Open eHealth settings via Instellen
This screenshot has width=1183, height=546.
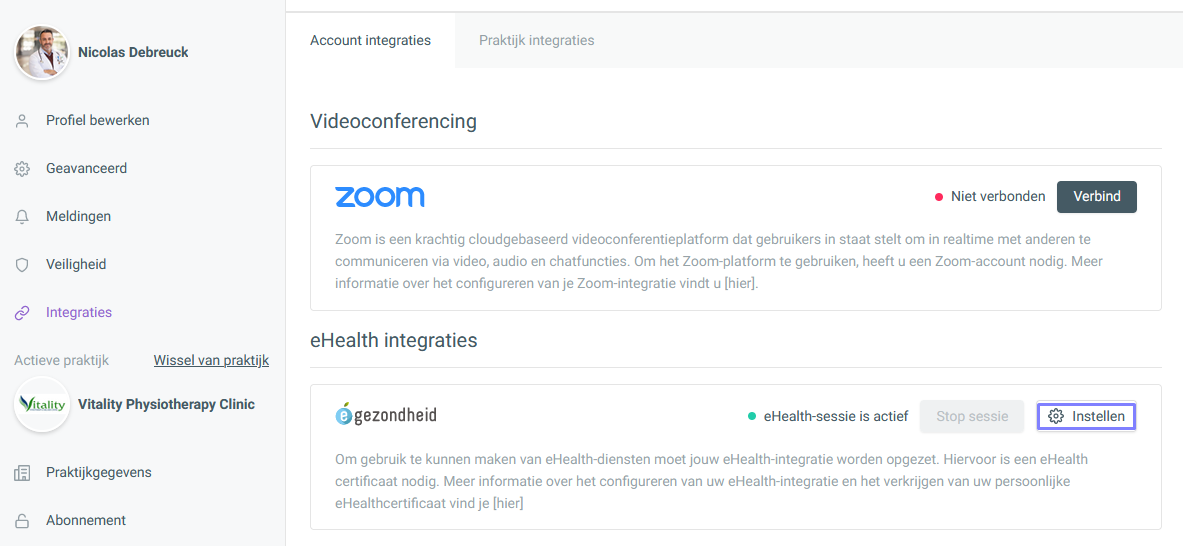tap(1086, 416)
